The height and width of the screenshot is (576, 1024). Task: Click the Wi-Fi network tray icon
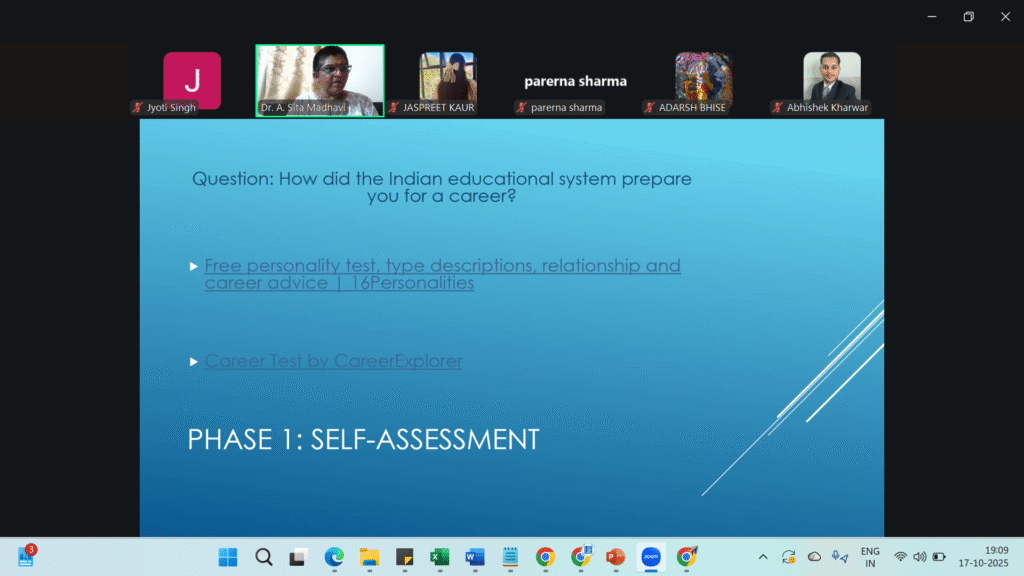(900, 557)
